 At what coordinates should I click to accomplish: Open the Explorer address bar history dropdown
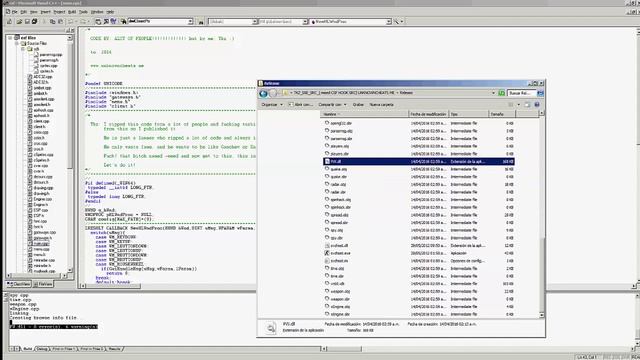pyautogui.click(x=493, y=93)
